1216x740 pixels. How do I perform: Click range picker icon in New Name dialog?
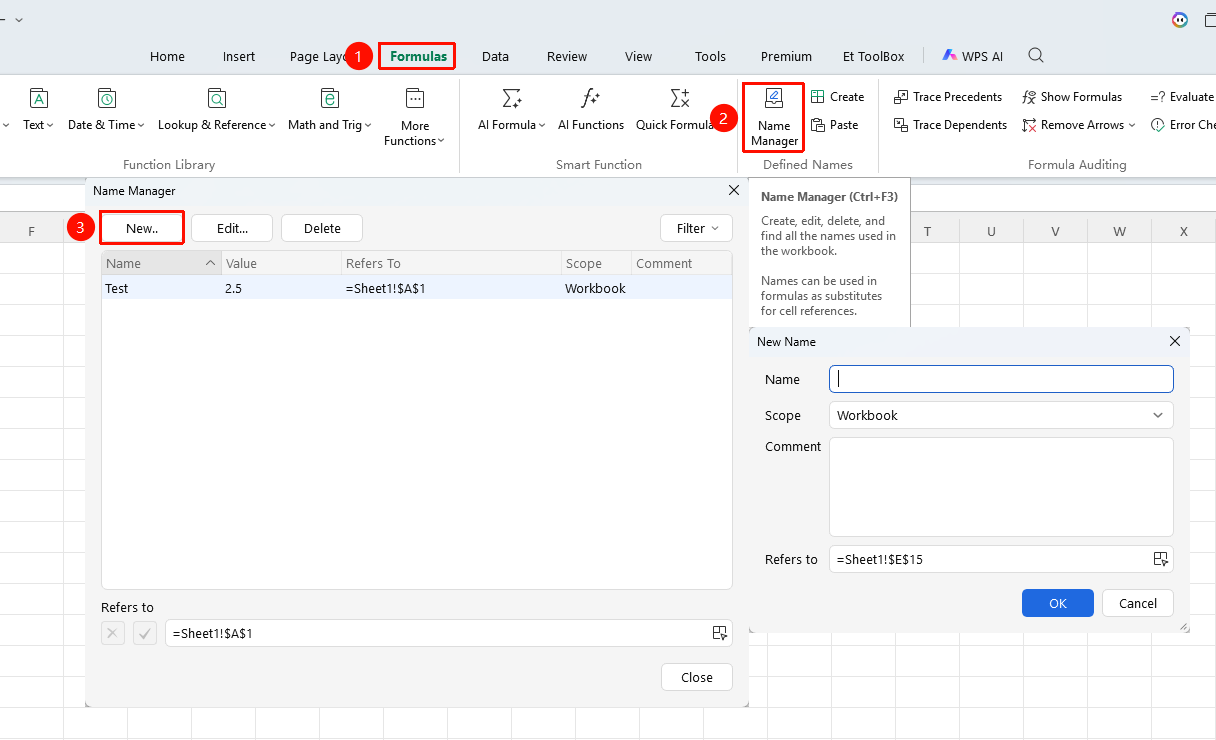tap(1160, 559)
